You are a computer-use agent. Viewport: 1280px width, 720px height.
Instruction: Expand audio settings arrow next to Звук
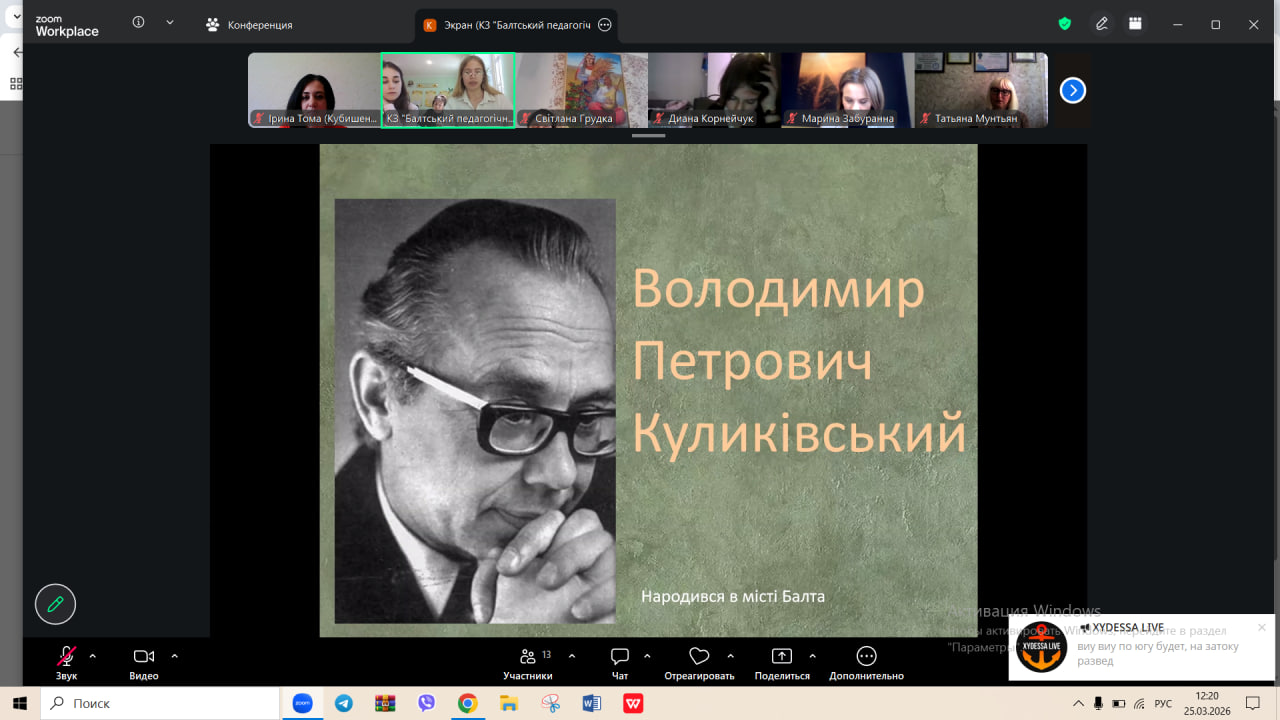click(x=93, y=656)
